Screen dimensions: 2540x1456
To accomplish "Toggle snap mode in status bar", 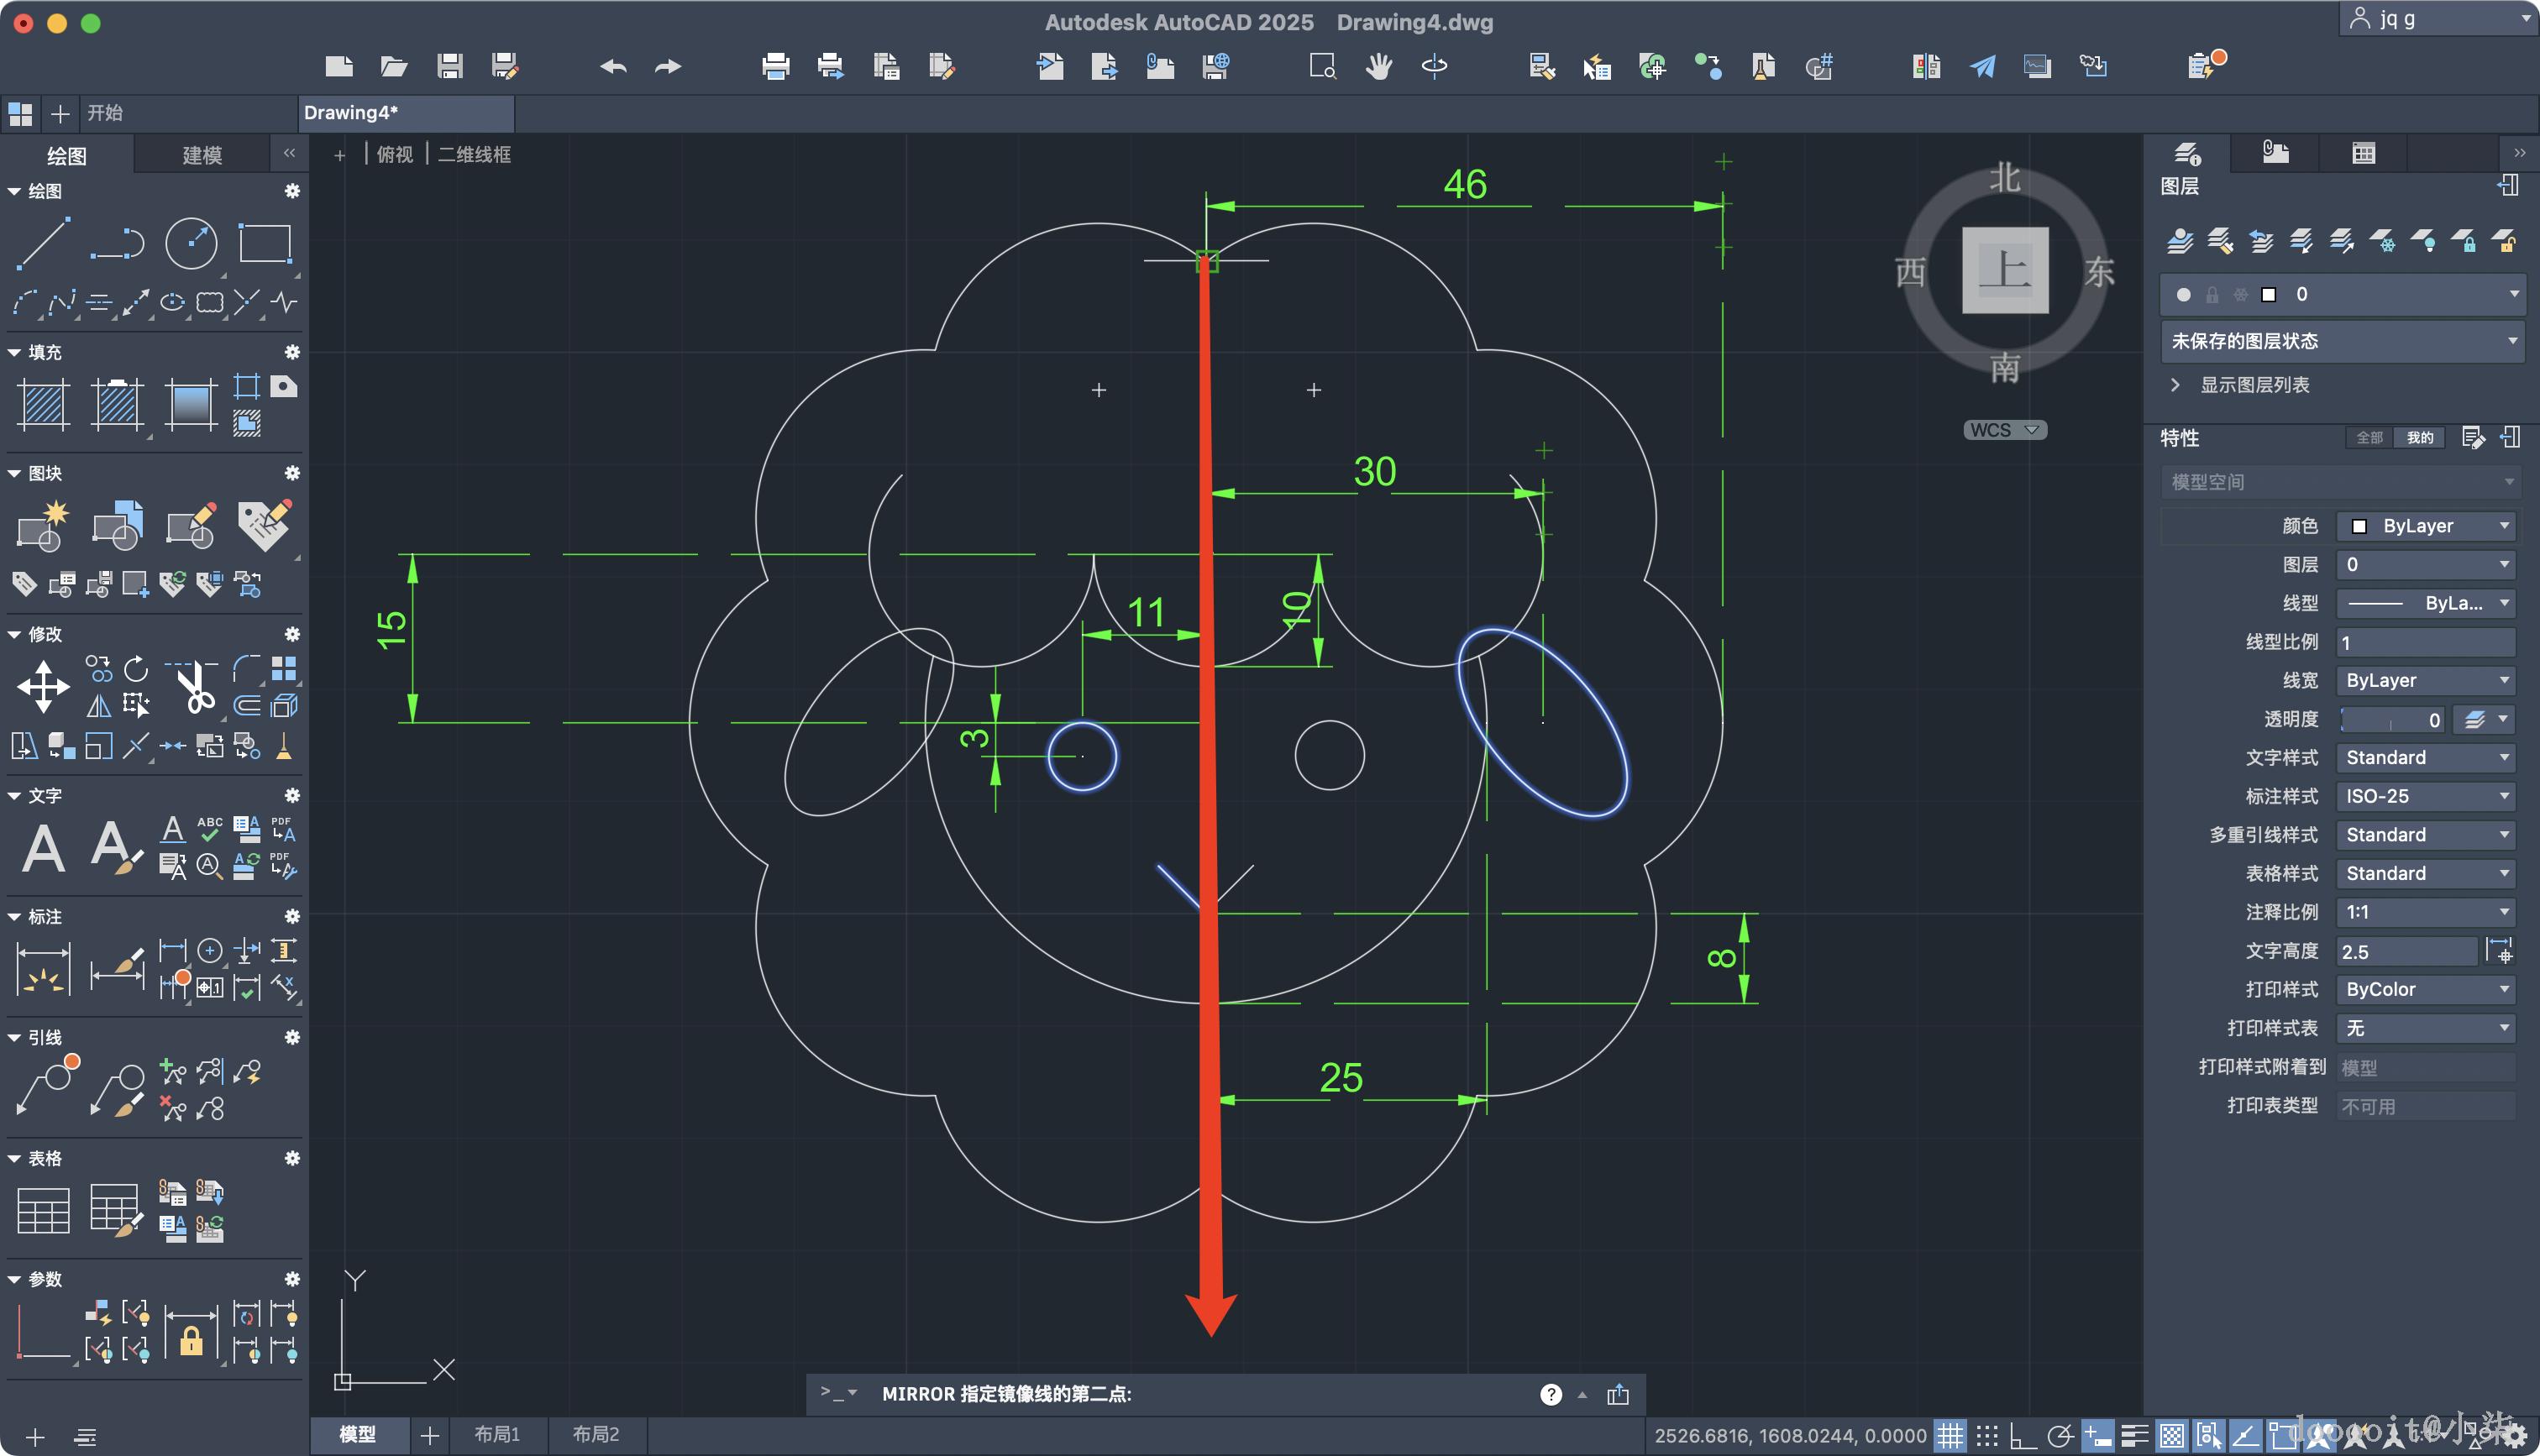I will (x=1987, y=1436).
